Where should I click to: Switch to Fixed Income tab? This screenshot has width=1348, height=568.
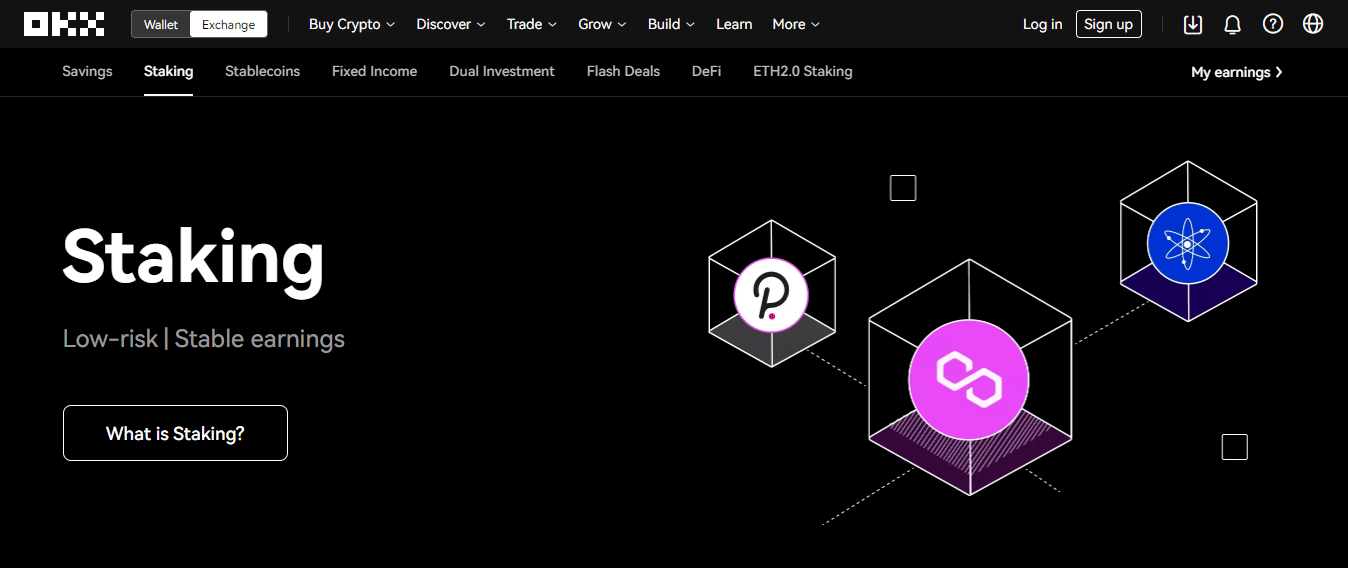(x=374, y=71)
